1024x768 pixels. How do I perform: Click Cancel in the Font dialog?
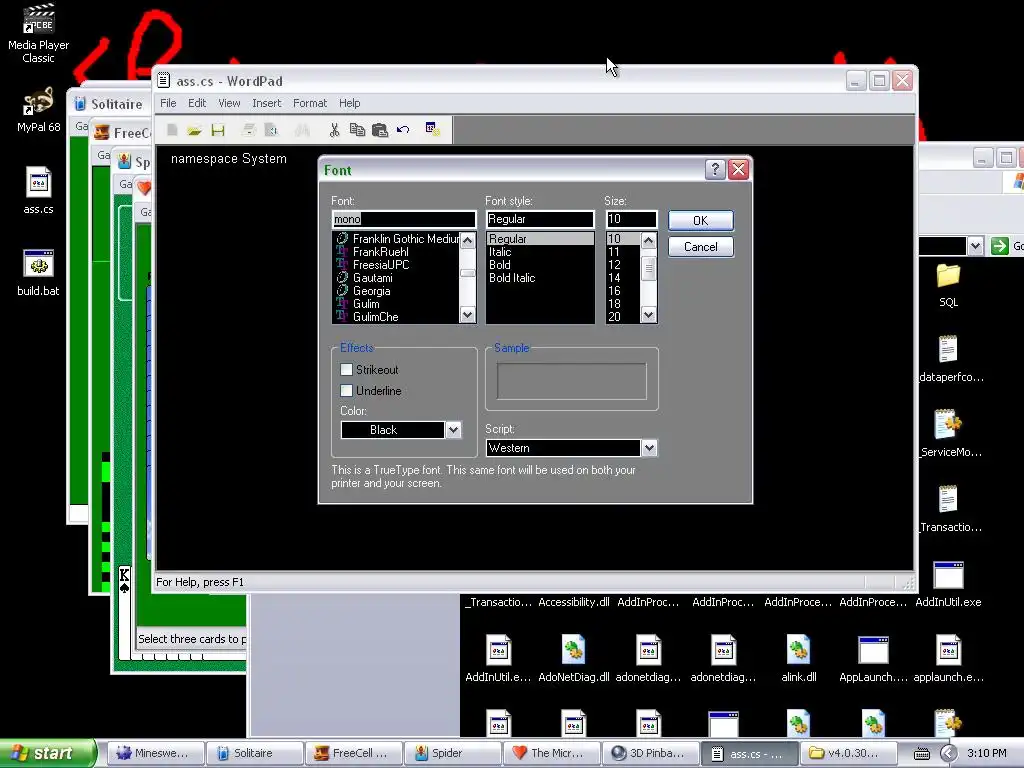coord(701,247)
